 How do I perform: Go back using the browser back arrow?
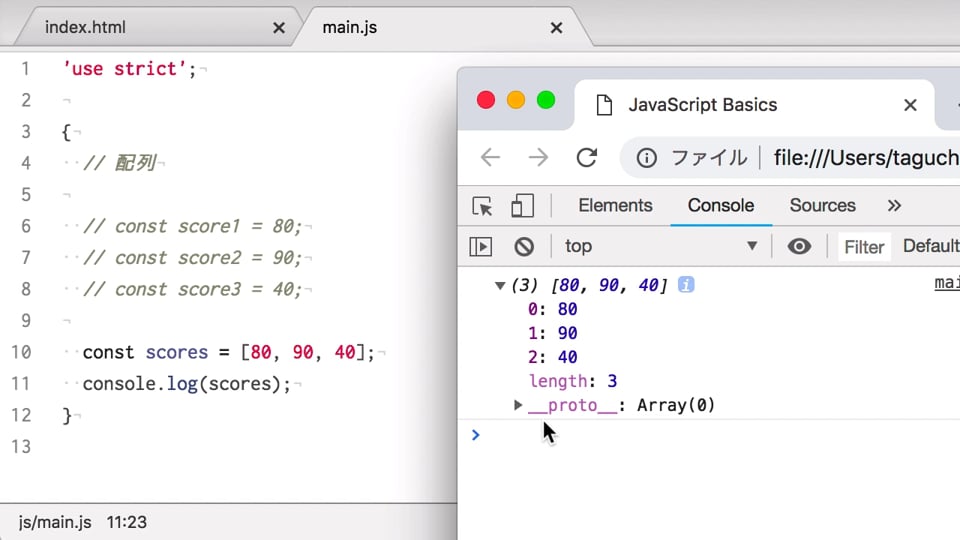[490, 157]
